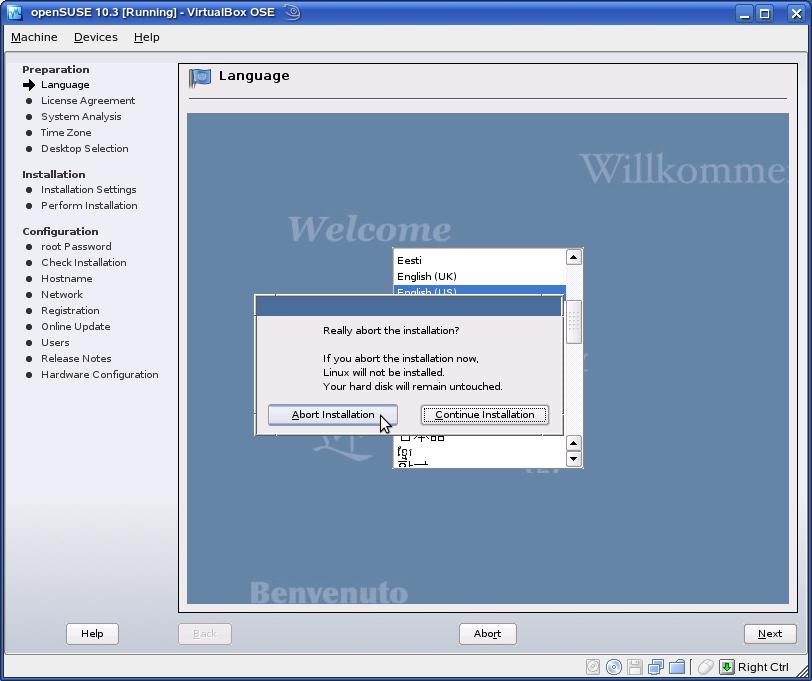The image size is (812, 681).
Task: Click the Right Ctrl host key label
Action: (x=763, y=667)
